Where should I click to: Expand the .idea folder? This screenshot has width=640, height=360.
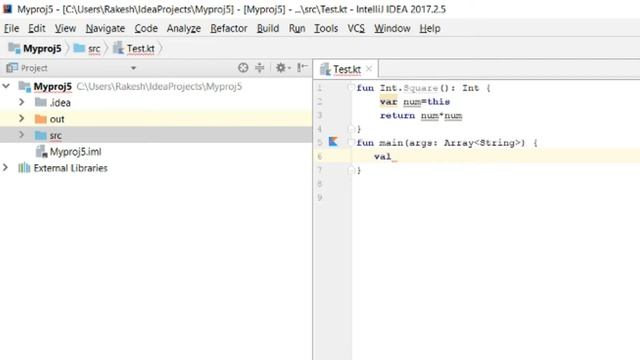[22, 102]
